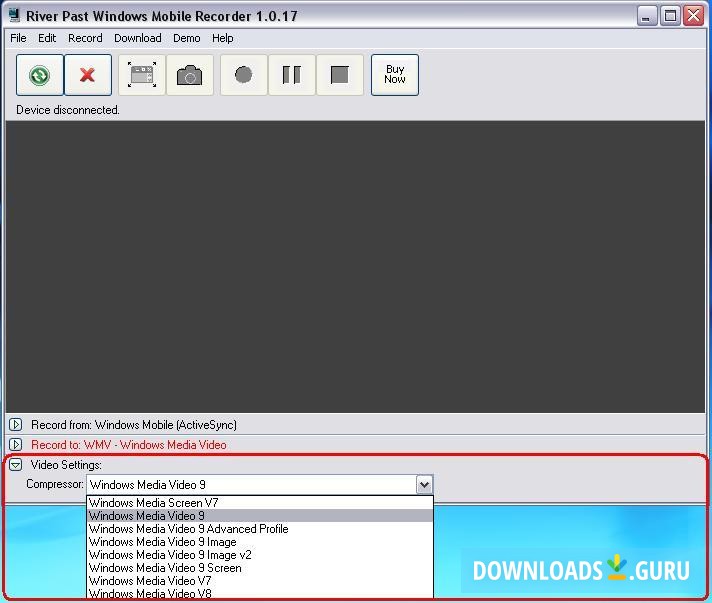Open the File menu
This screenshot has height=603, width=712.
click(x=18, y=38)
